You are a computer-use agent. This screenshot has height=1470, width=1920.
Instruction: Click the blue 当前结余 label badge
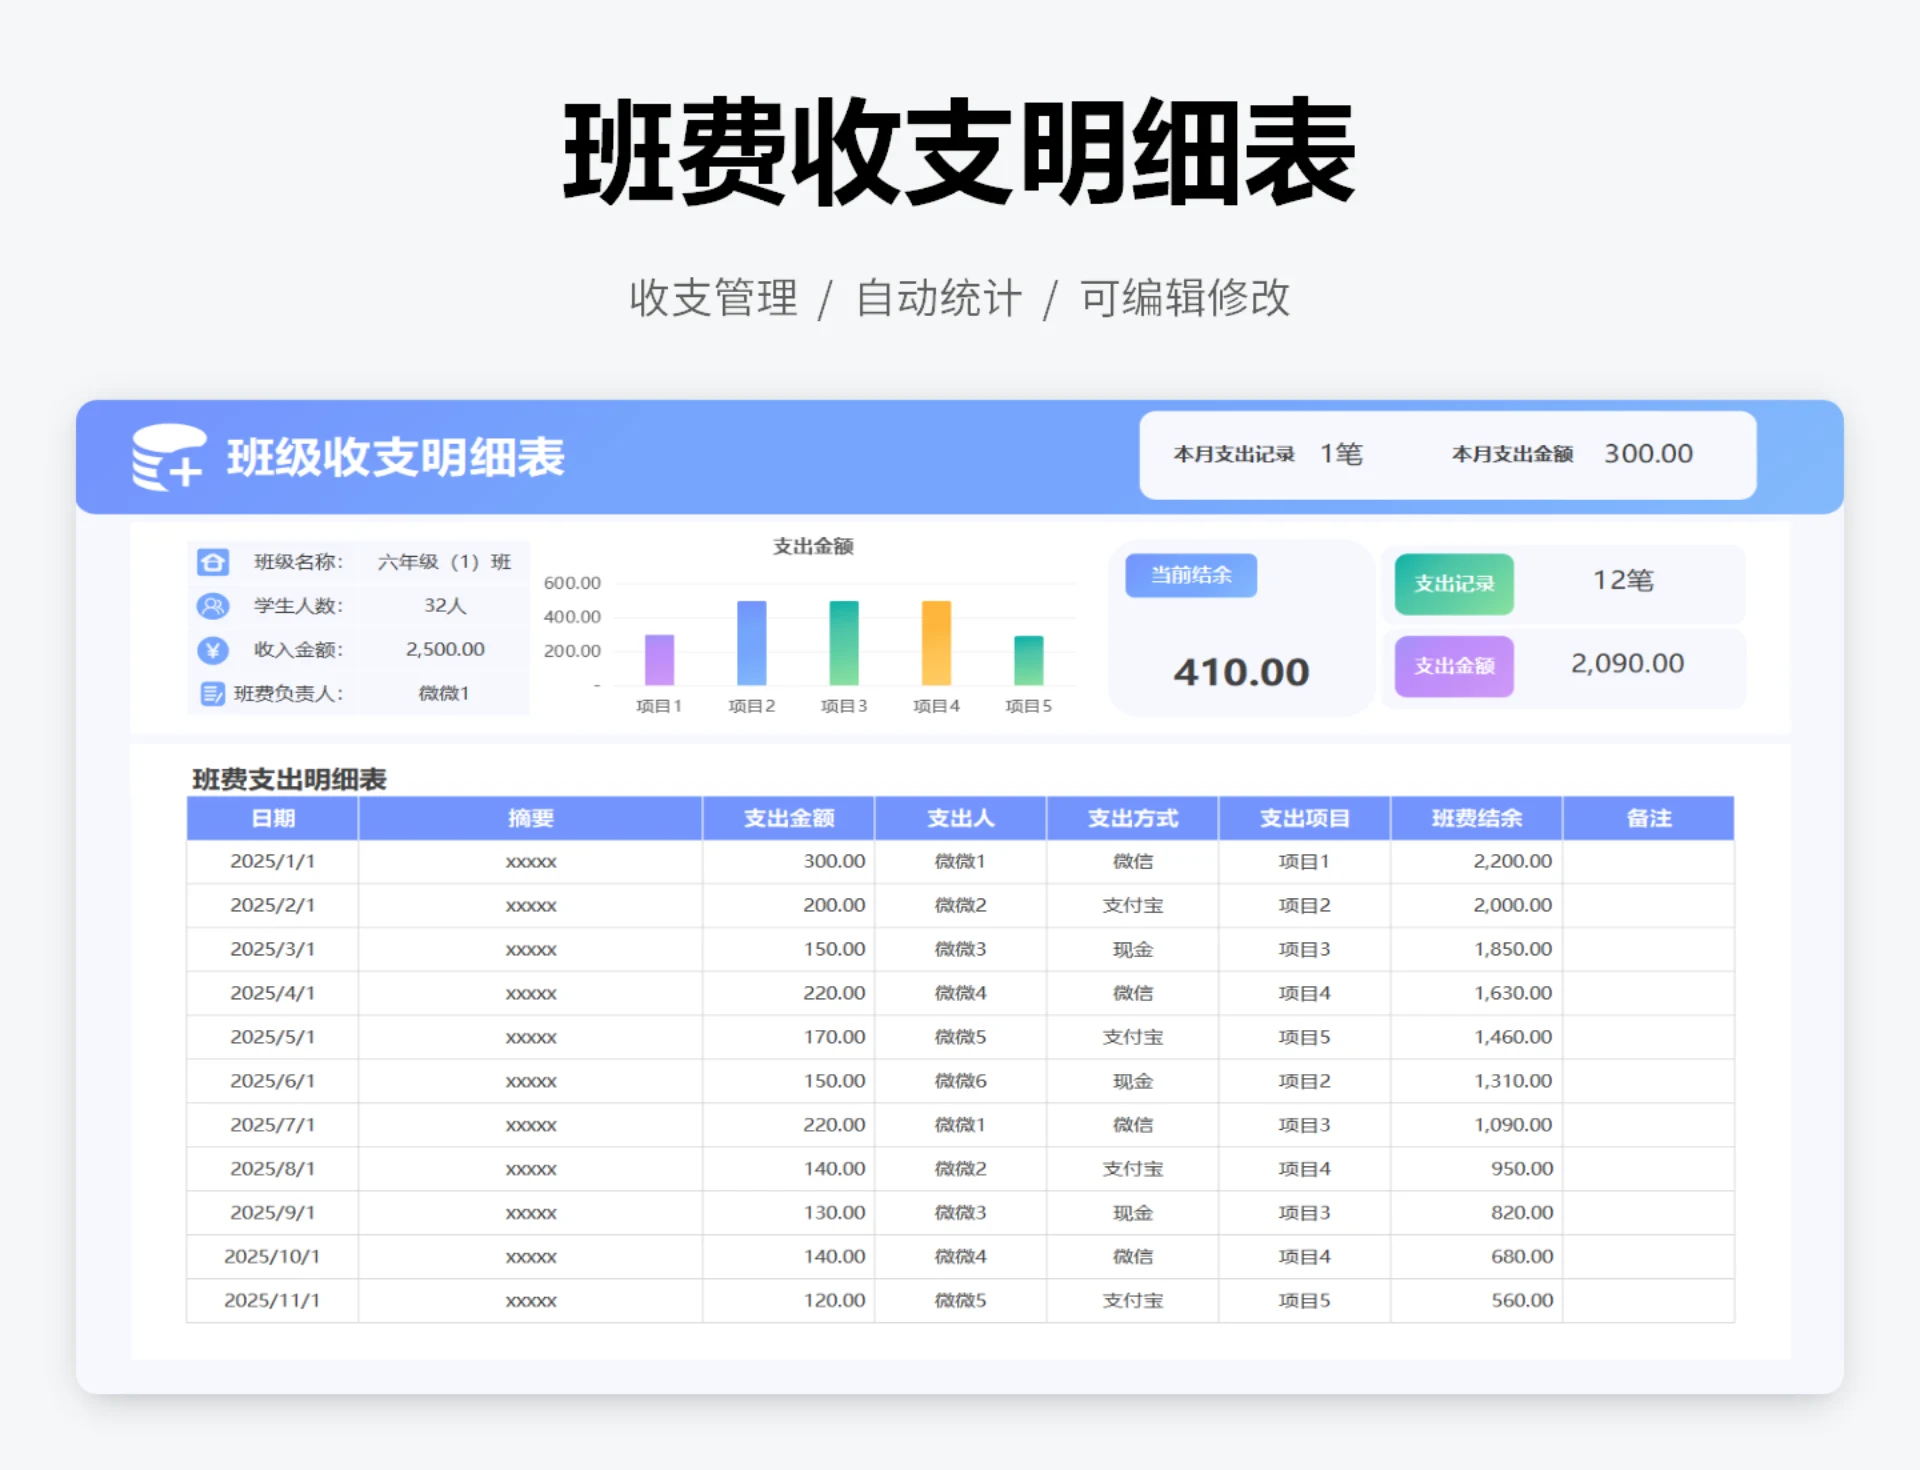pos(1190,575)
